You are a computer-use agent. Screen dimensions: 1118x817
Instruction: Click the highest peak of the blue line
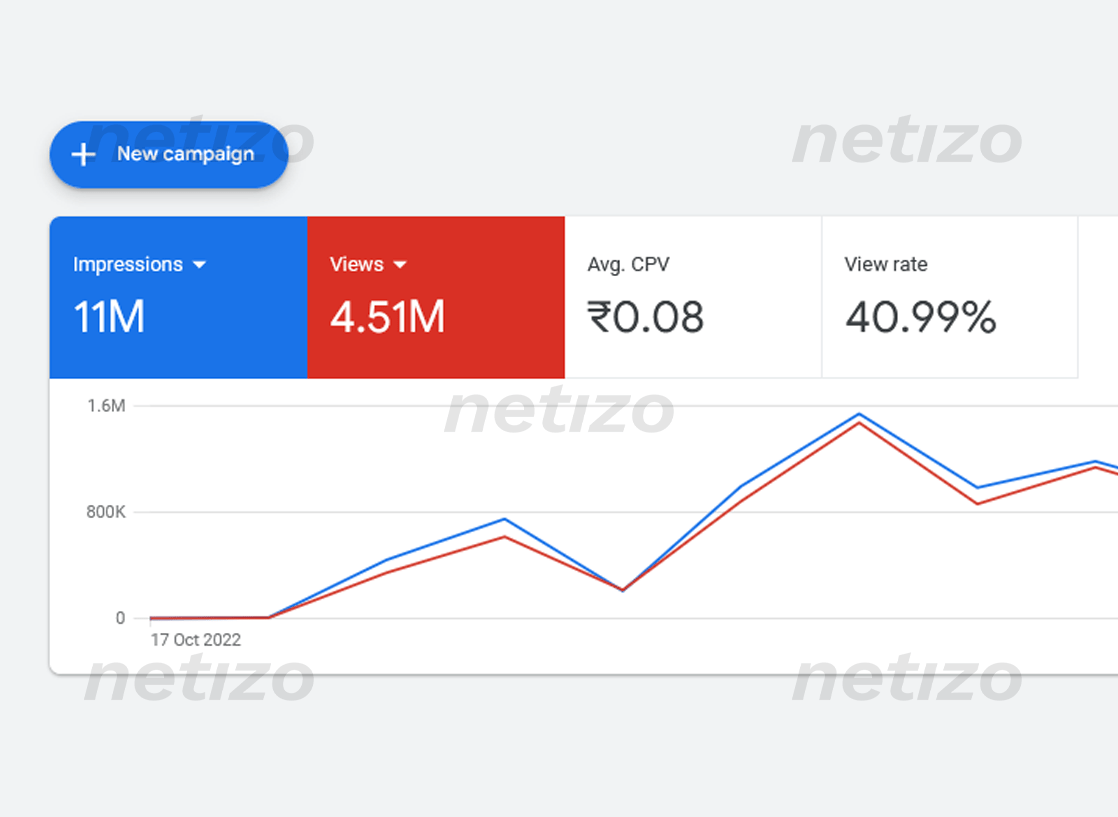(859, 413)
